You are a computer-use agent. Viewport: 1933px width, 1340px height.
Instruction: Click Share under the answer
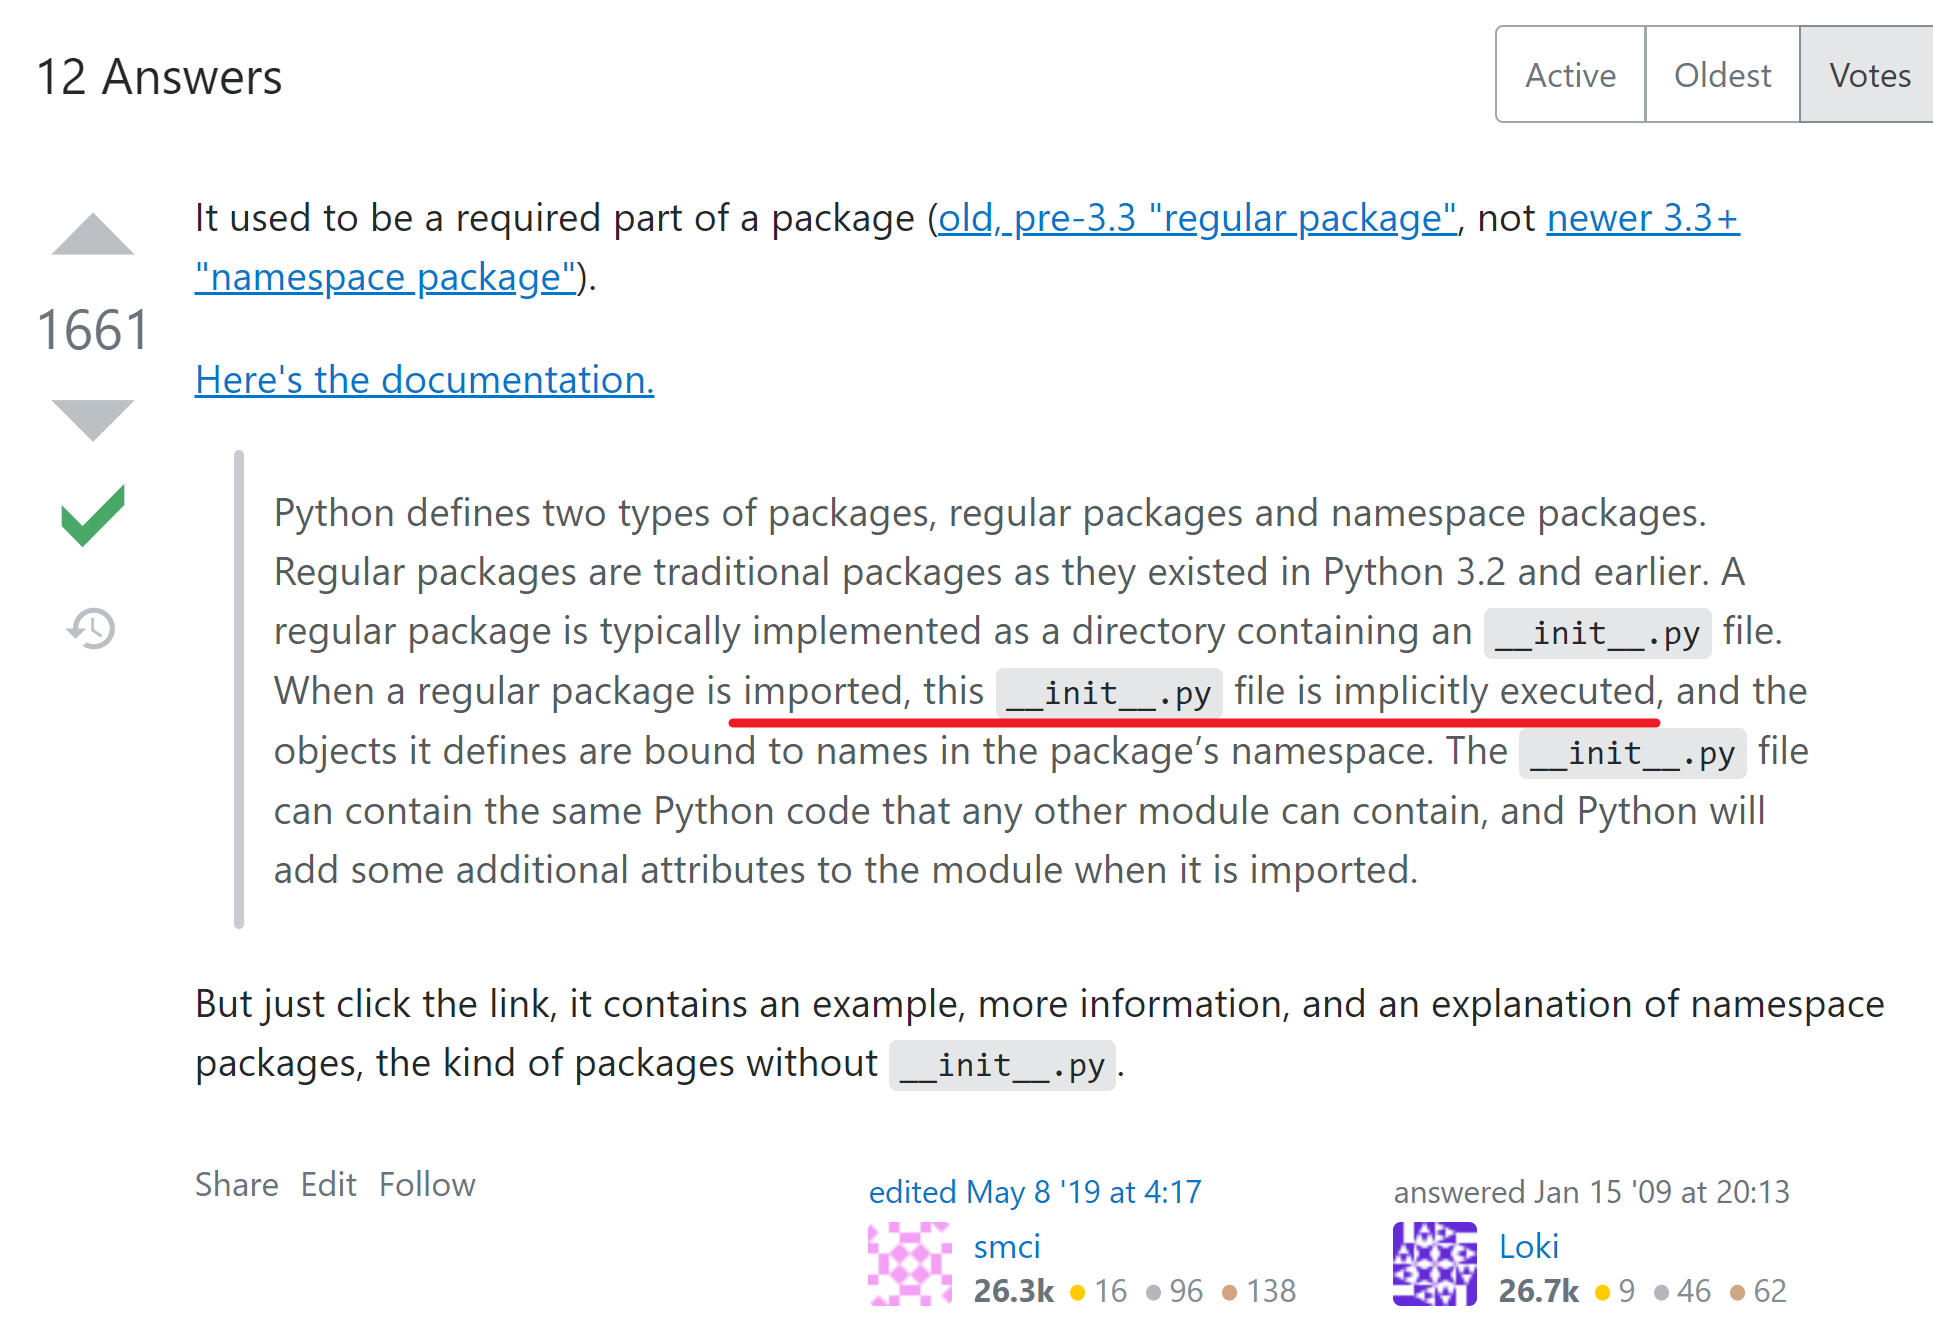pyautogui.click(x=236, y=1184)
